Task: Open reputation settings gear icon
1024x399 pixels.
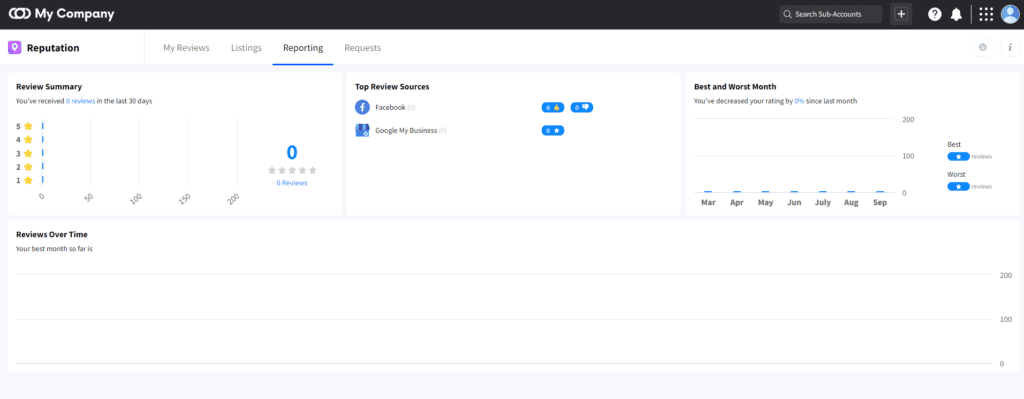Action: [x=982, y=47]
